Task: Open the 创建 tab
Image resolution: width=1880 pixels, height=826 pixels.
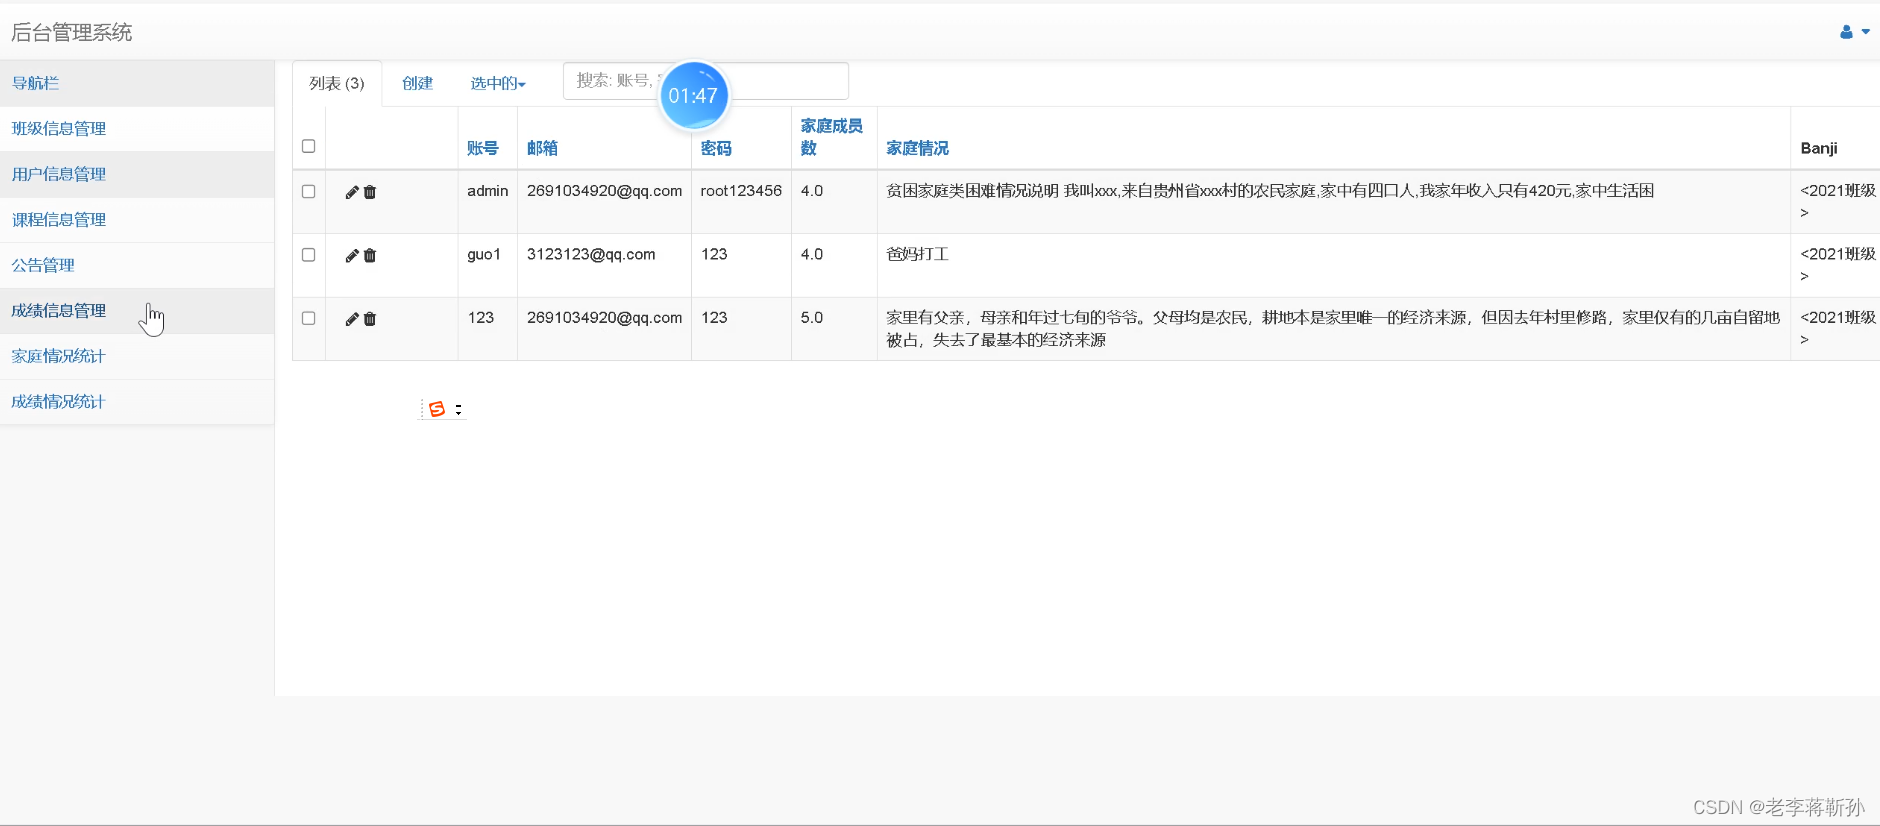Action: (x=418, y=83)
